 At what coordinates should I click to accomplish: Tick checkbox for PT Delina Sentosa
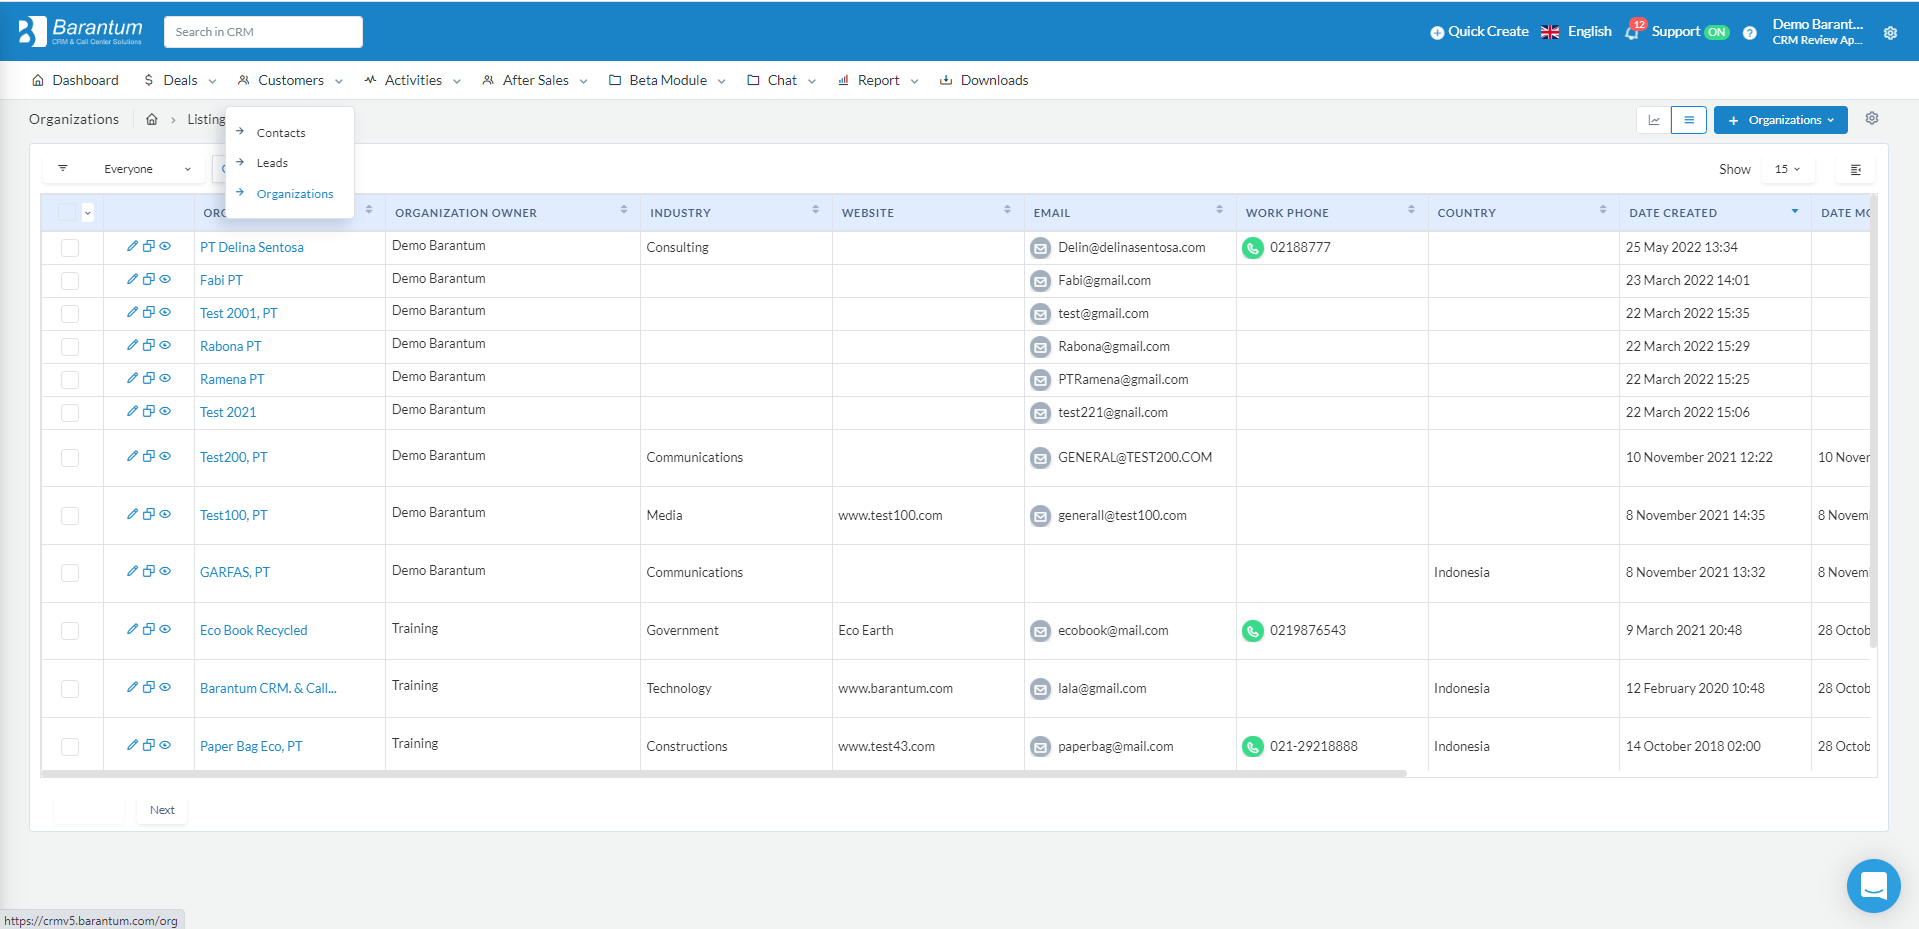(x=70, y=248)
